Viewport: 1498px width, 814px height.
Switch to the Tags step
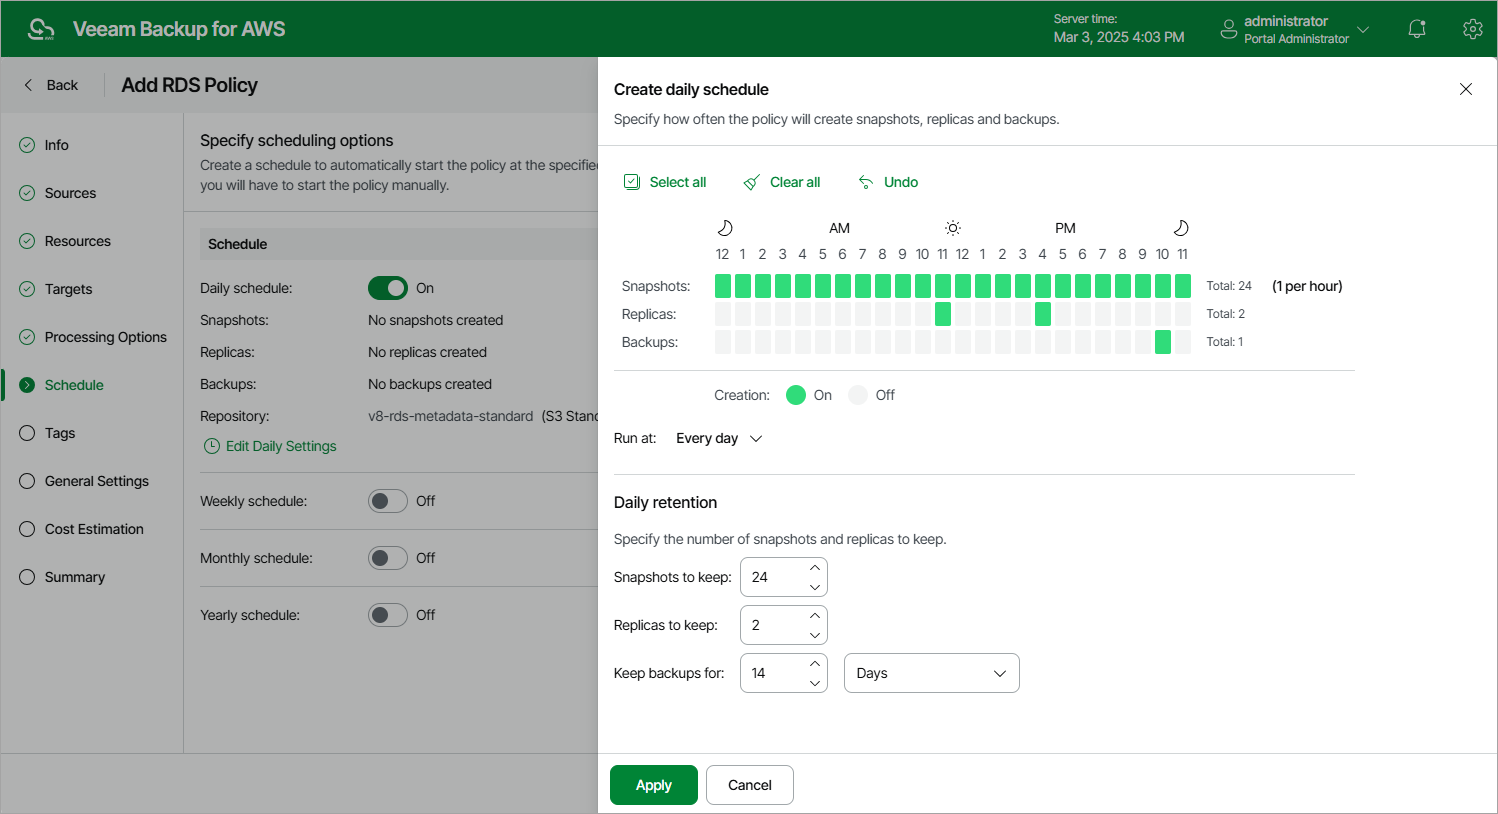point(60,433)
